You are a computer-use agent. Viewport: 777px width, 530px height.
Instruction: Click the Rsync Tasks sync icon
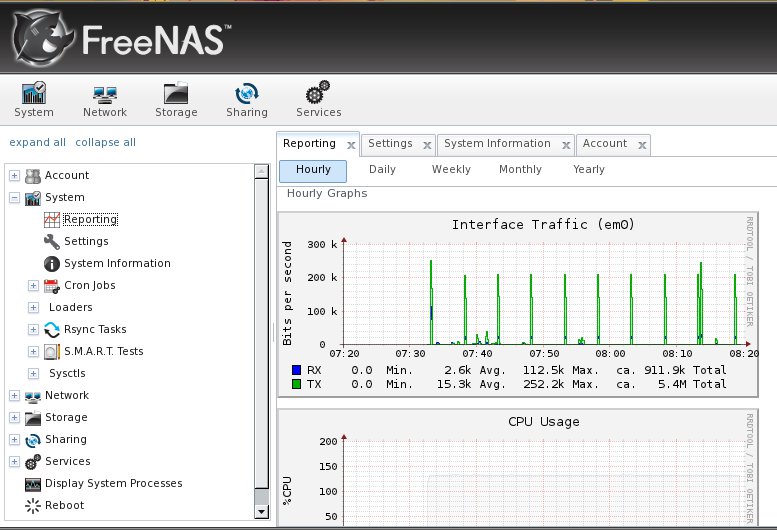[52, 329]
